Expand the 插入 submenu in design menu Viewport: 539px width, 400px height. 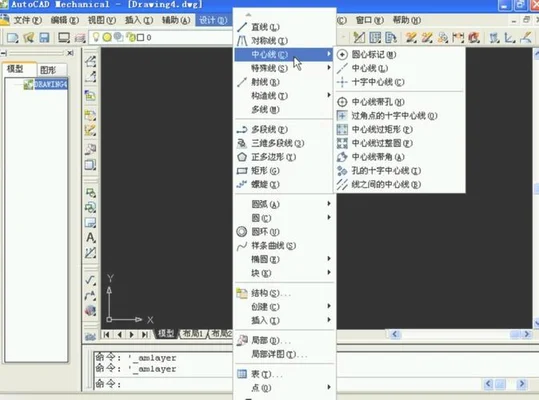click(x=284, y=320)
